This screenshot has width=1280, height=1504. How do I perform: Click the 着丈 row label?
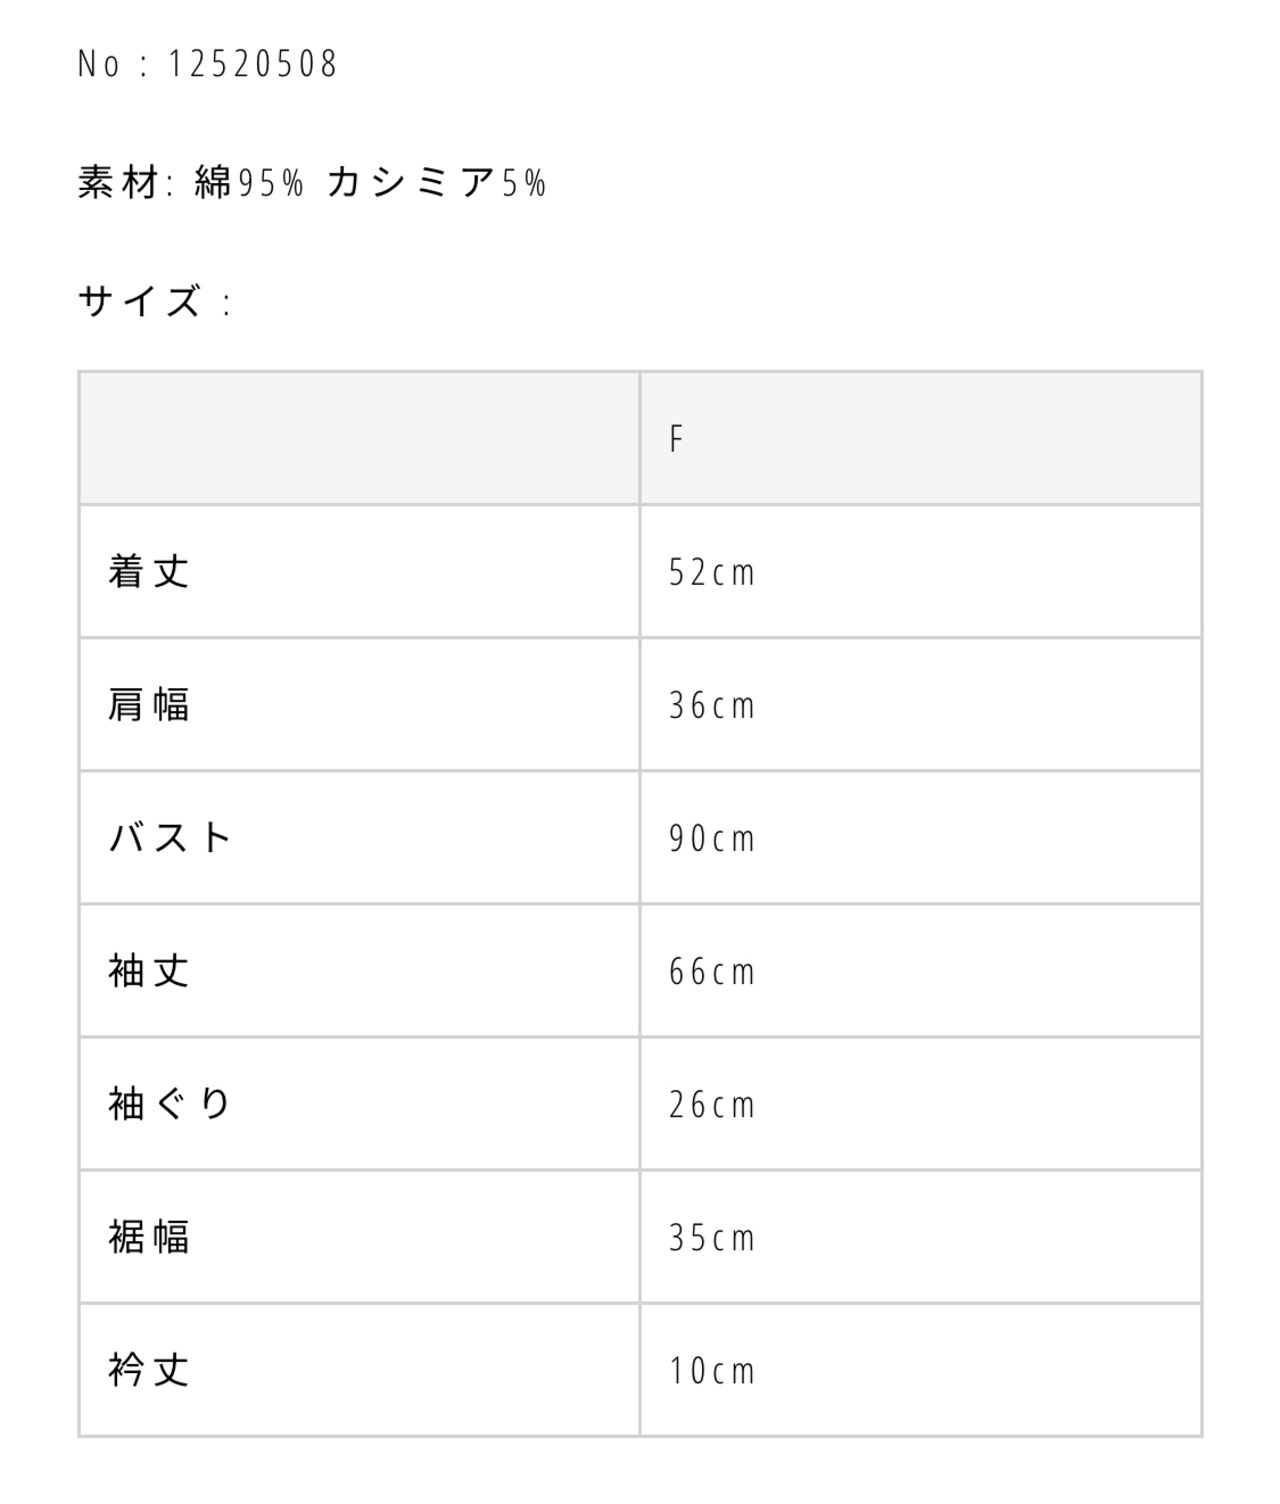(x=149, y=572)
